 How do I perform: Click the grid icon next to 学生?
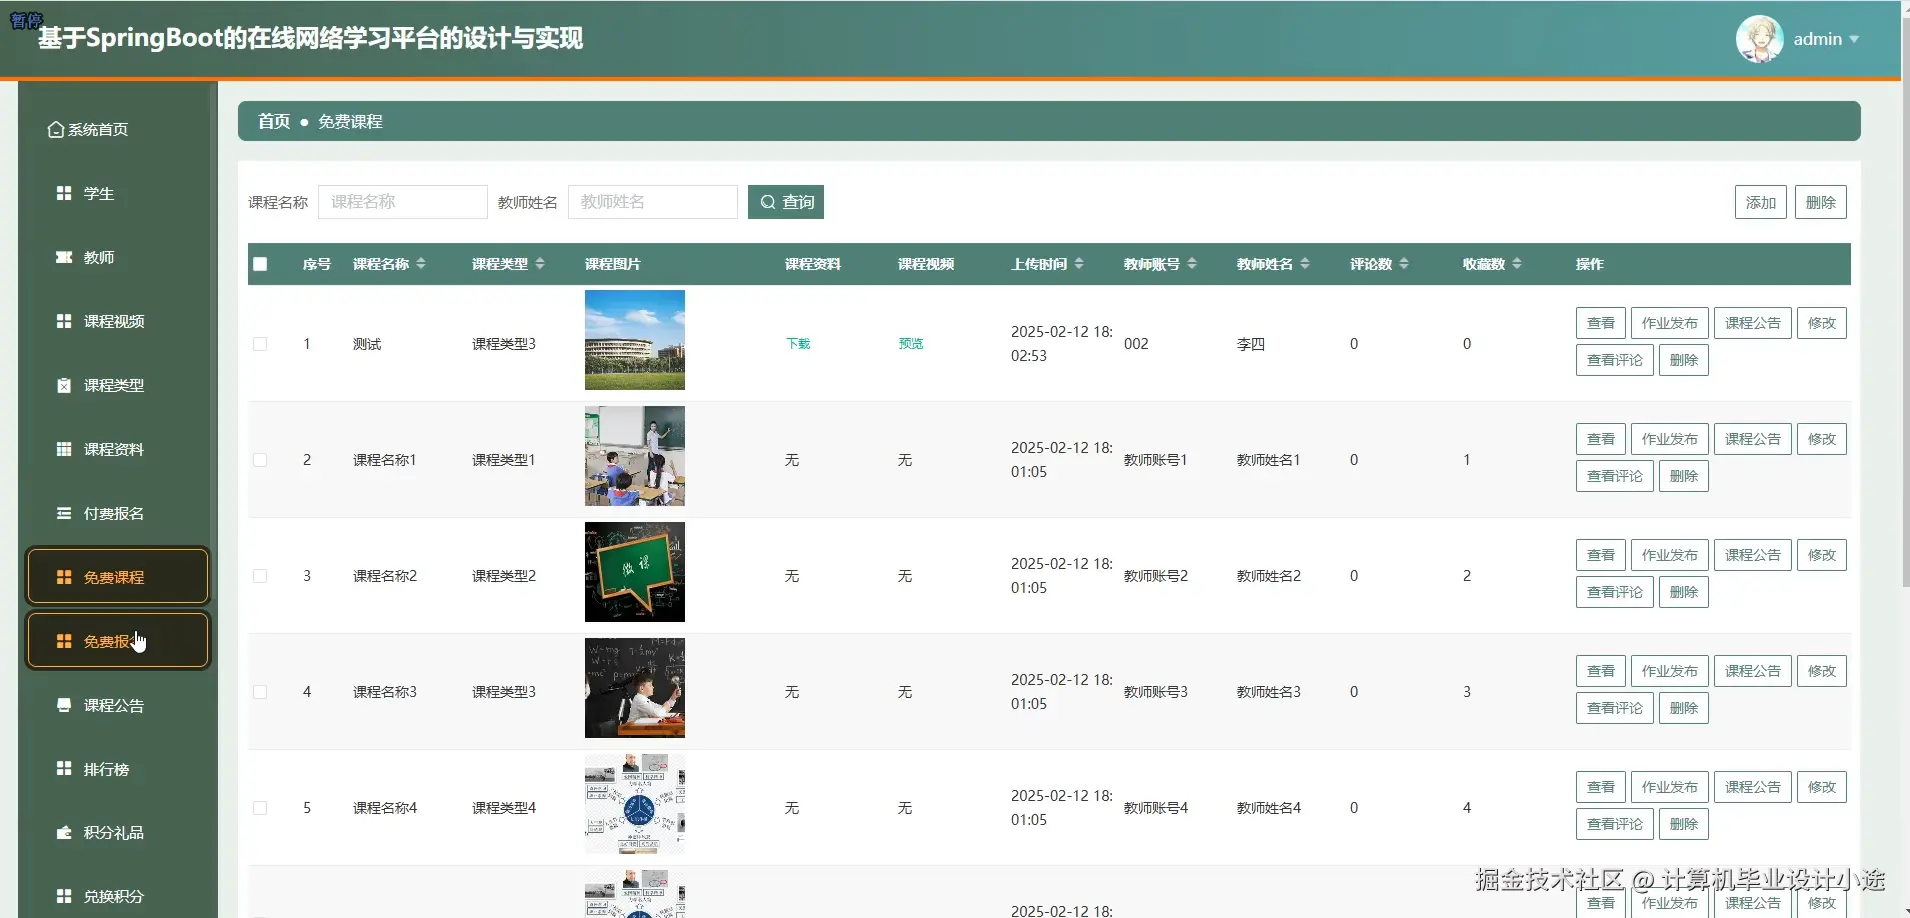coord(64,193)
